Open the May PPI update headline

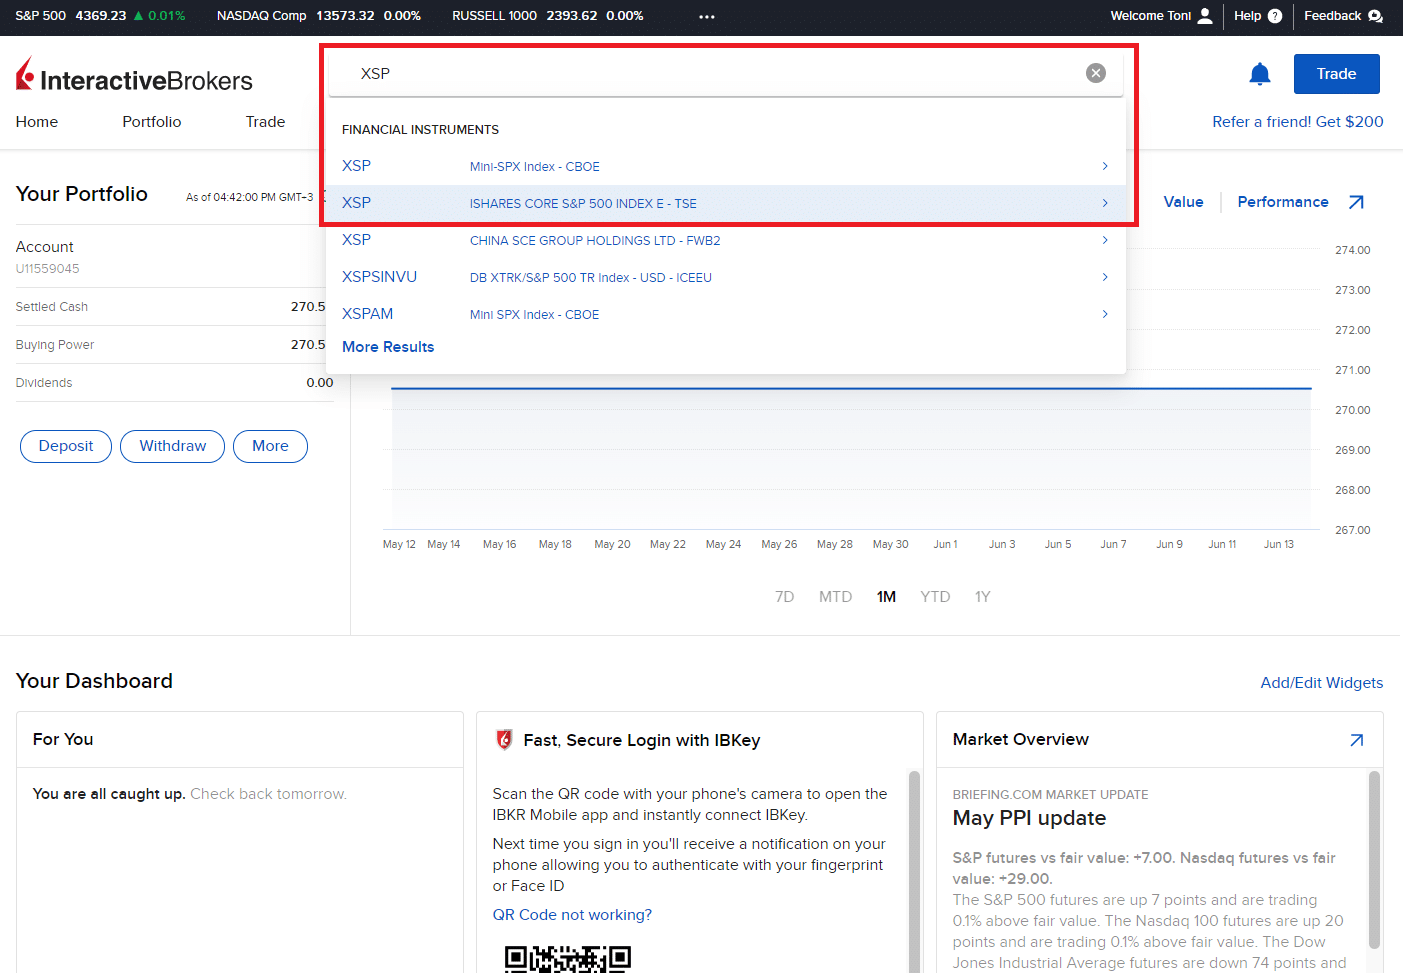coord(1029,818)
